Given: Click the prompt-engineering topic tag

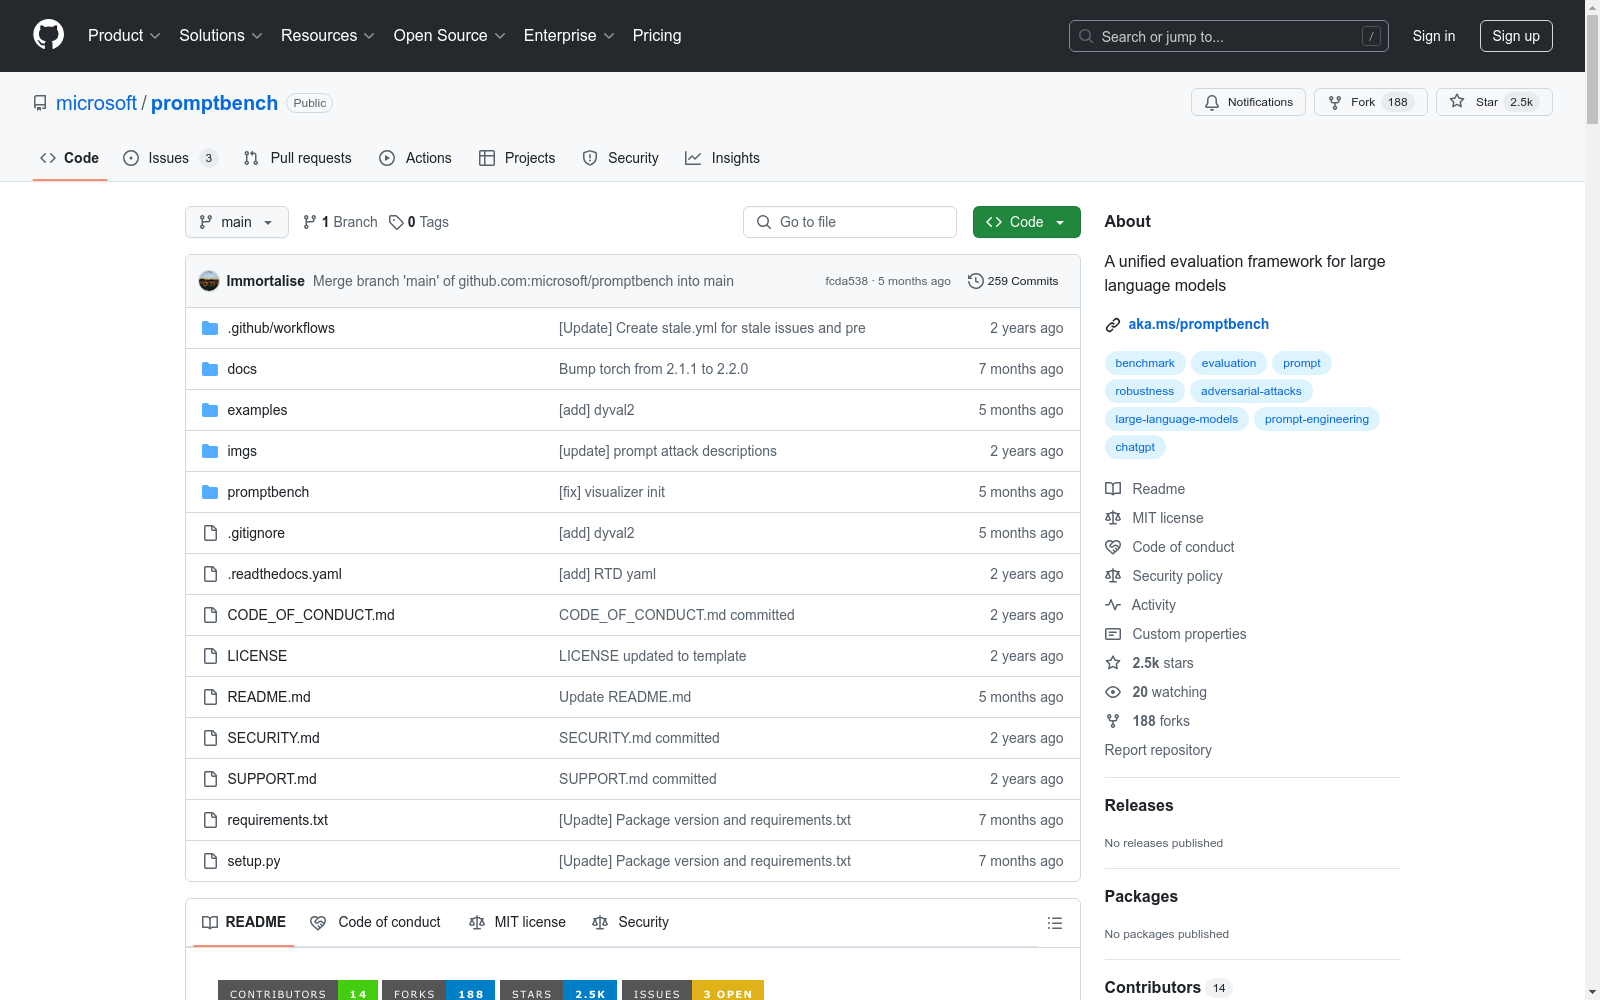Looking at the screenshot, I should tap(1317, 419).
